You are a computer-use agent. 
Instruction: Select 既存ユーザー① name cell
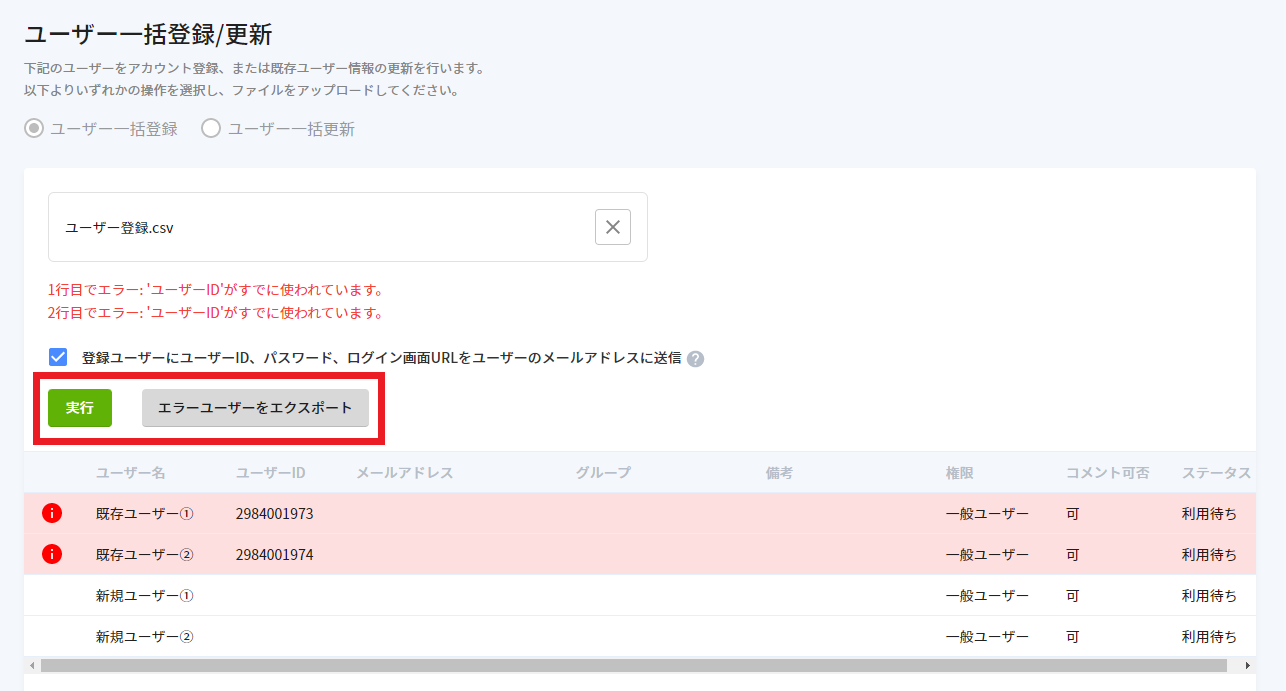pyautogui.click(x=145, y=513)
